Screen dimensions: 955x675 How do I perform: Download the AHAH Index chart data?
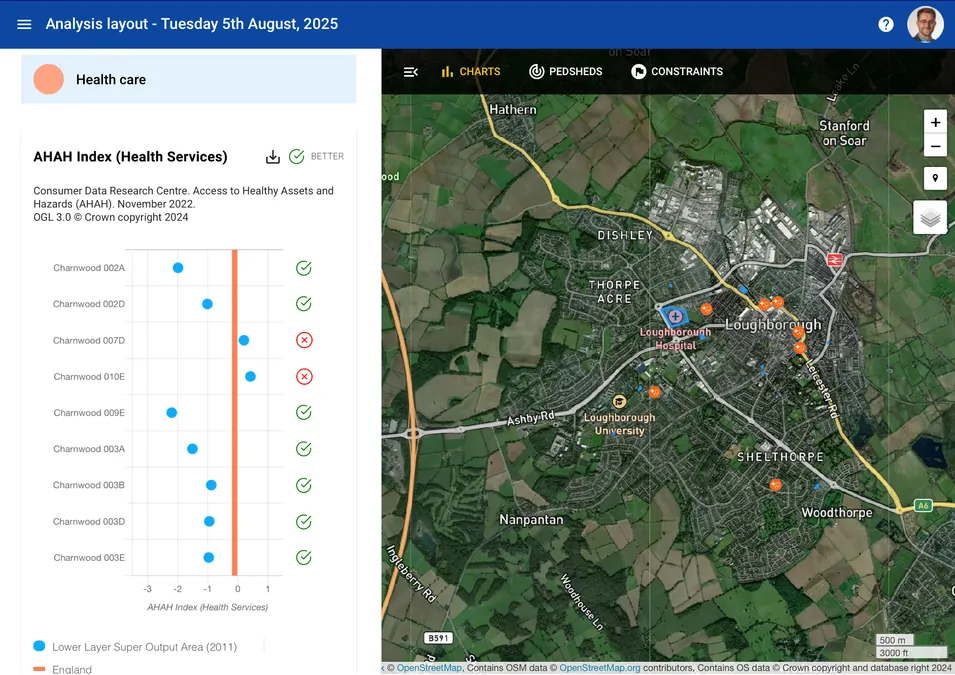273,157
